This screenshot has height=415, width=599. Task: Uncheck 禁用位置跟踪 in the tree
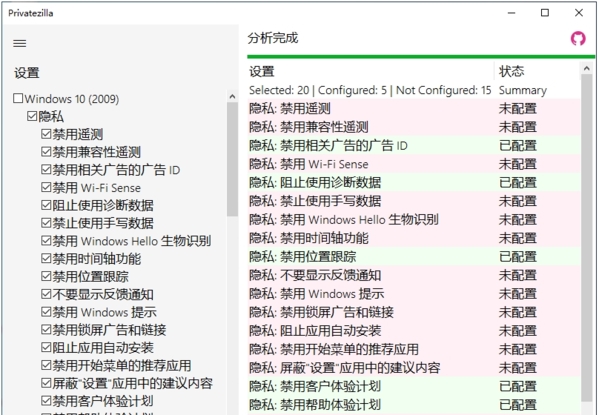[x=46, y=276]
